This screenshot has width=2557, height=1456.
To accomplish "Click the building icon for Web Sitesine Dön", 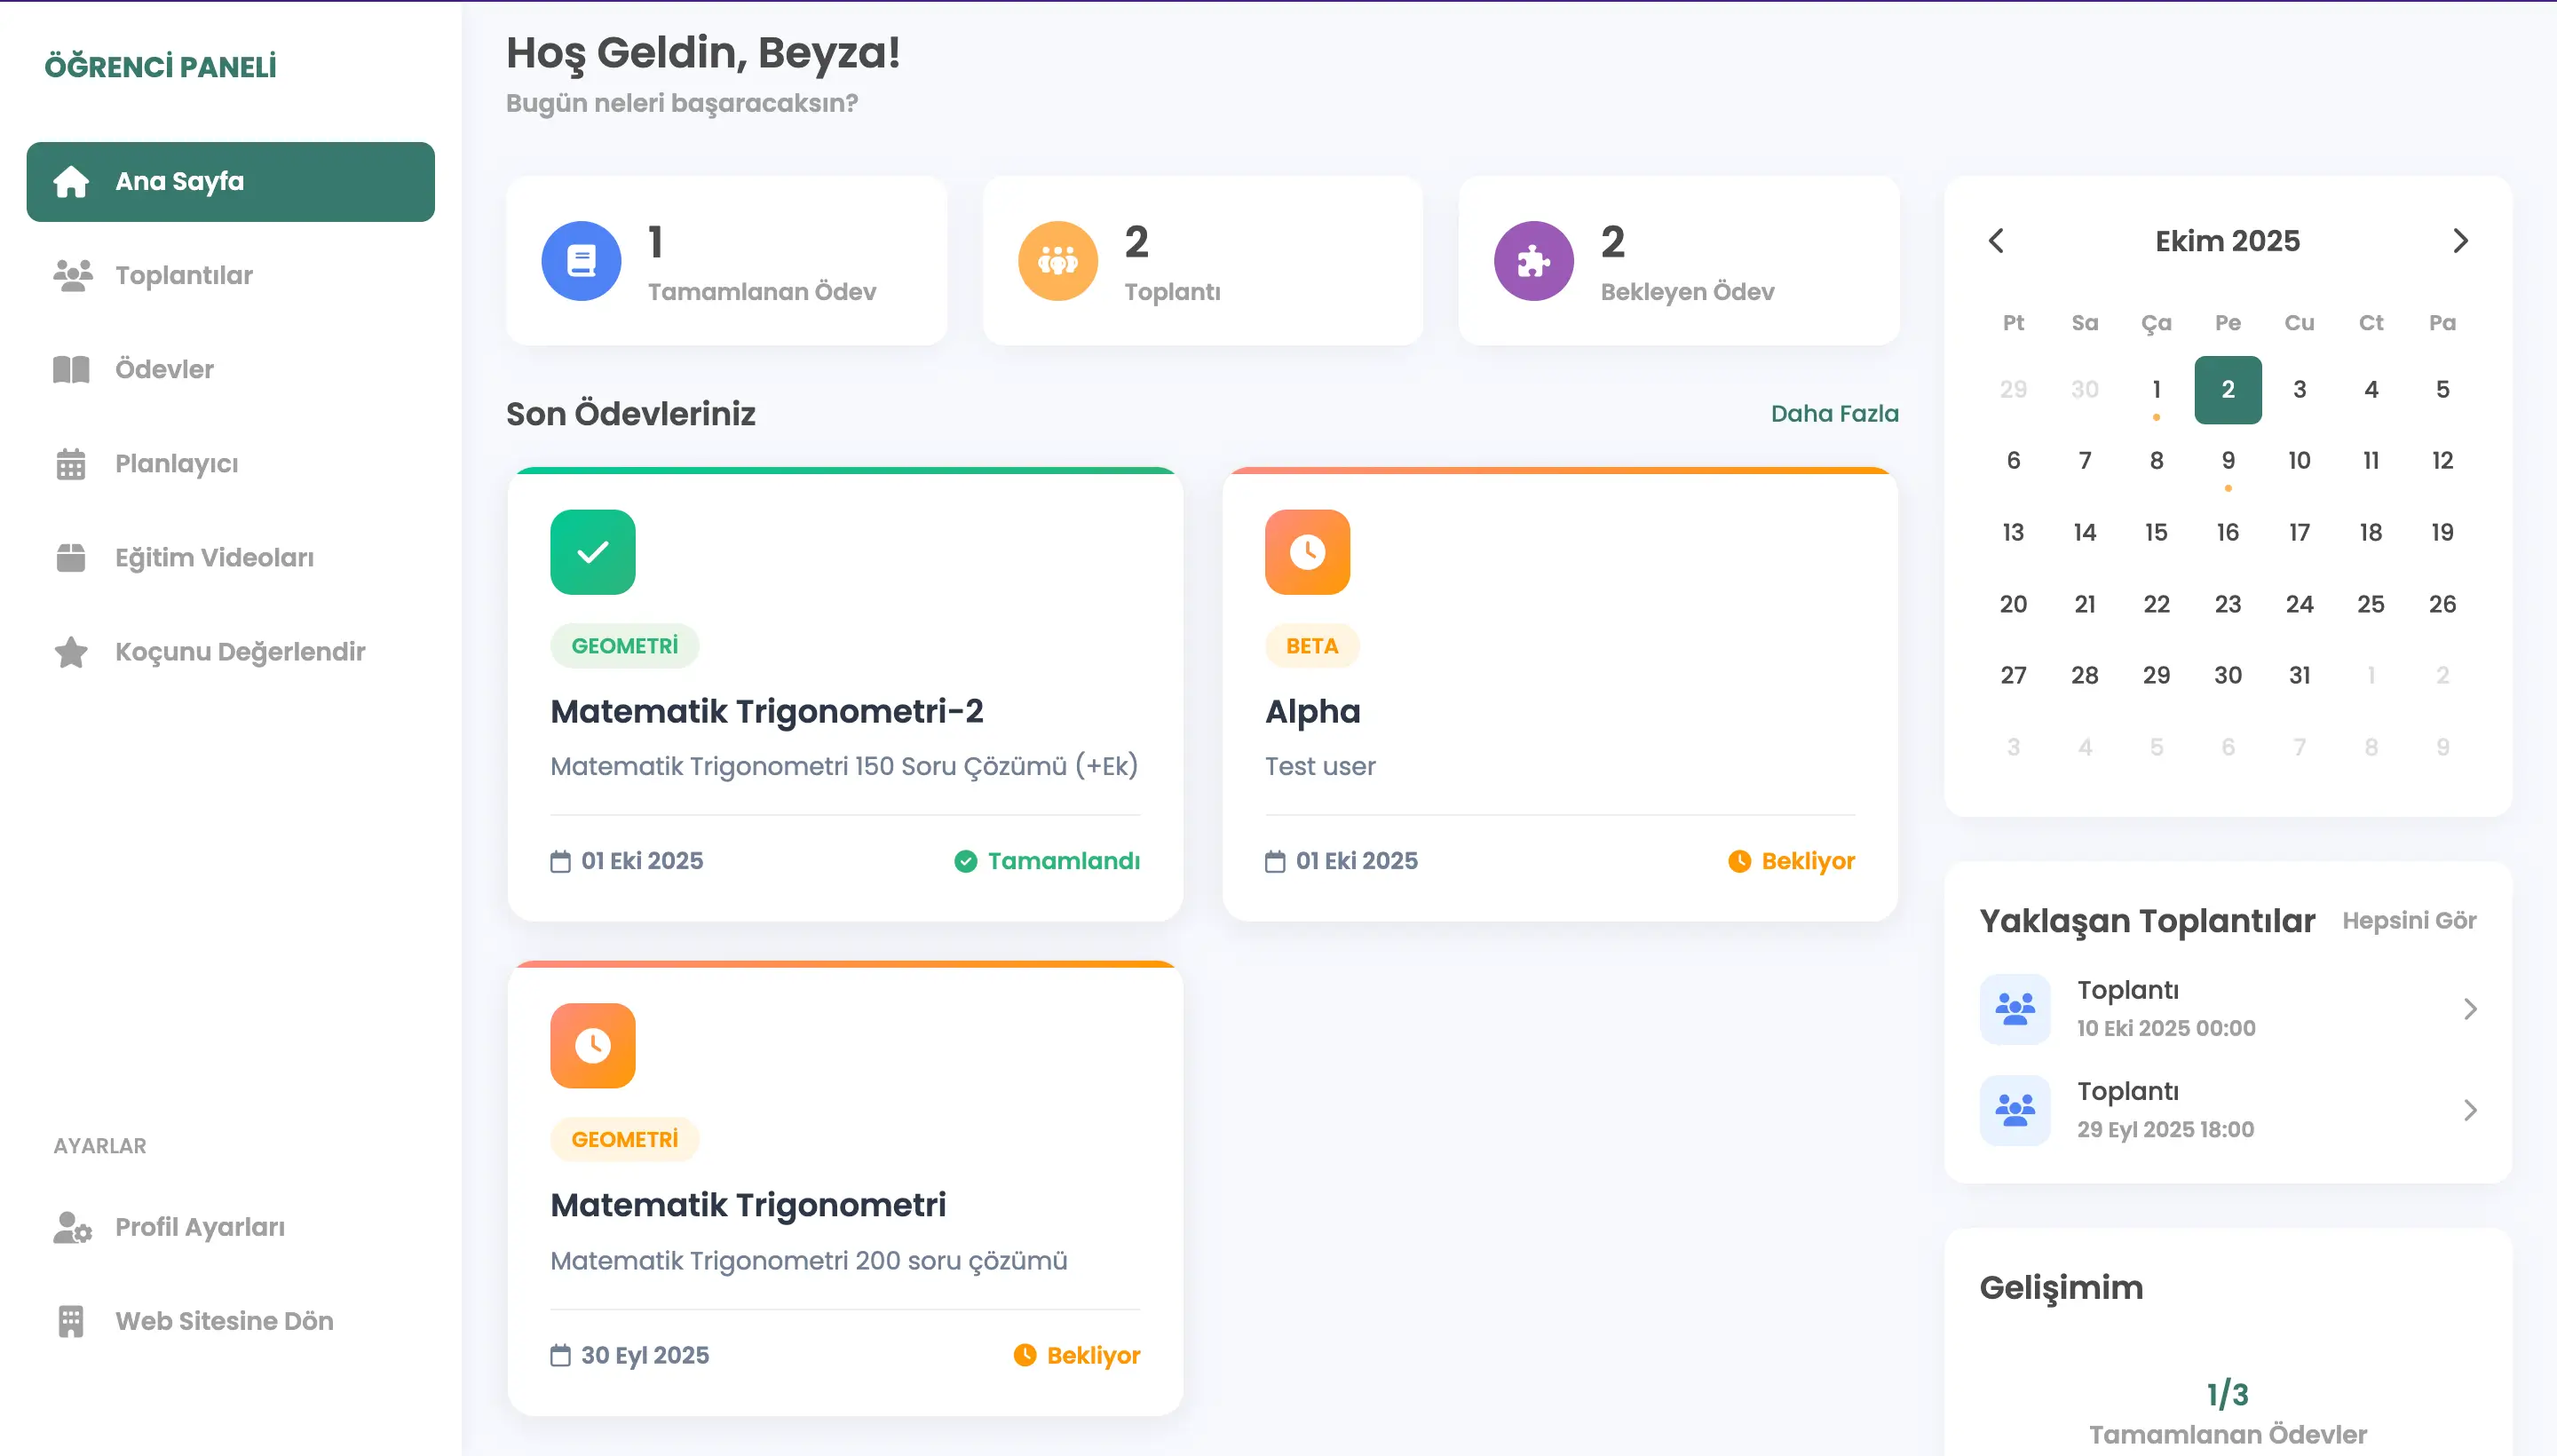I will coord(71,1321).
